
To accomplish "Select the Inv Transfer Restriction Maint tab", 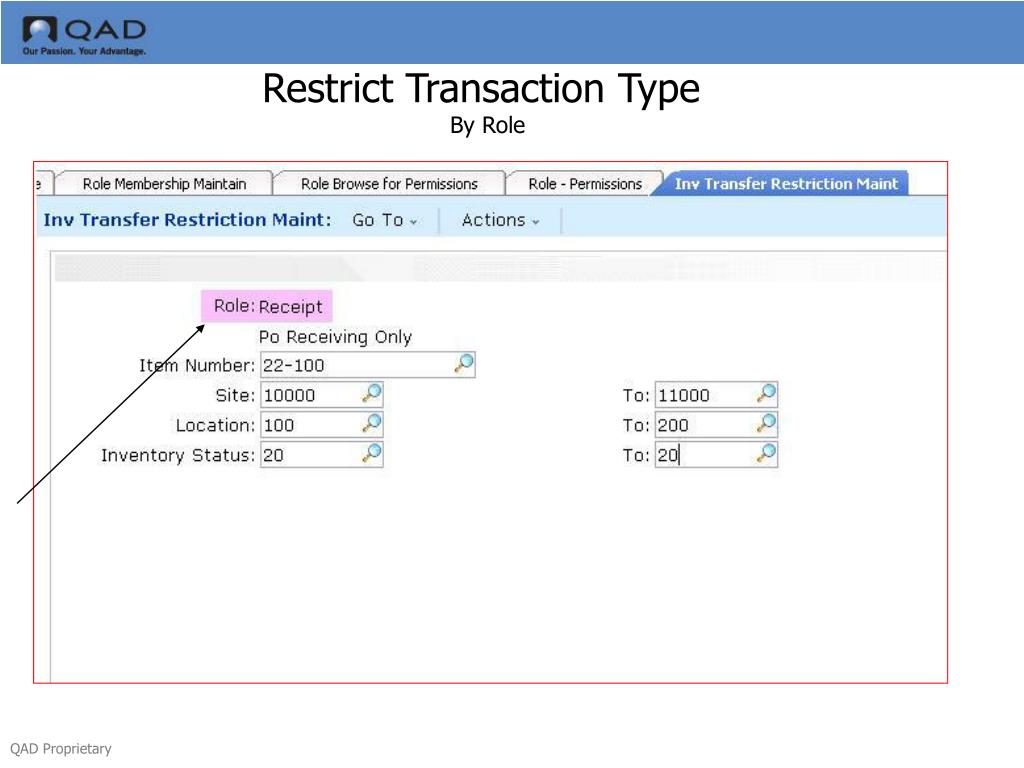I will [785, 183].
